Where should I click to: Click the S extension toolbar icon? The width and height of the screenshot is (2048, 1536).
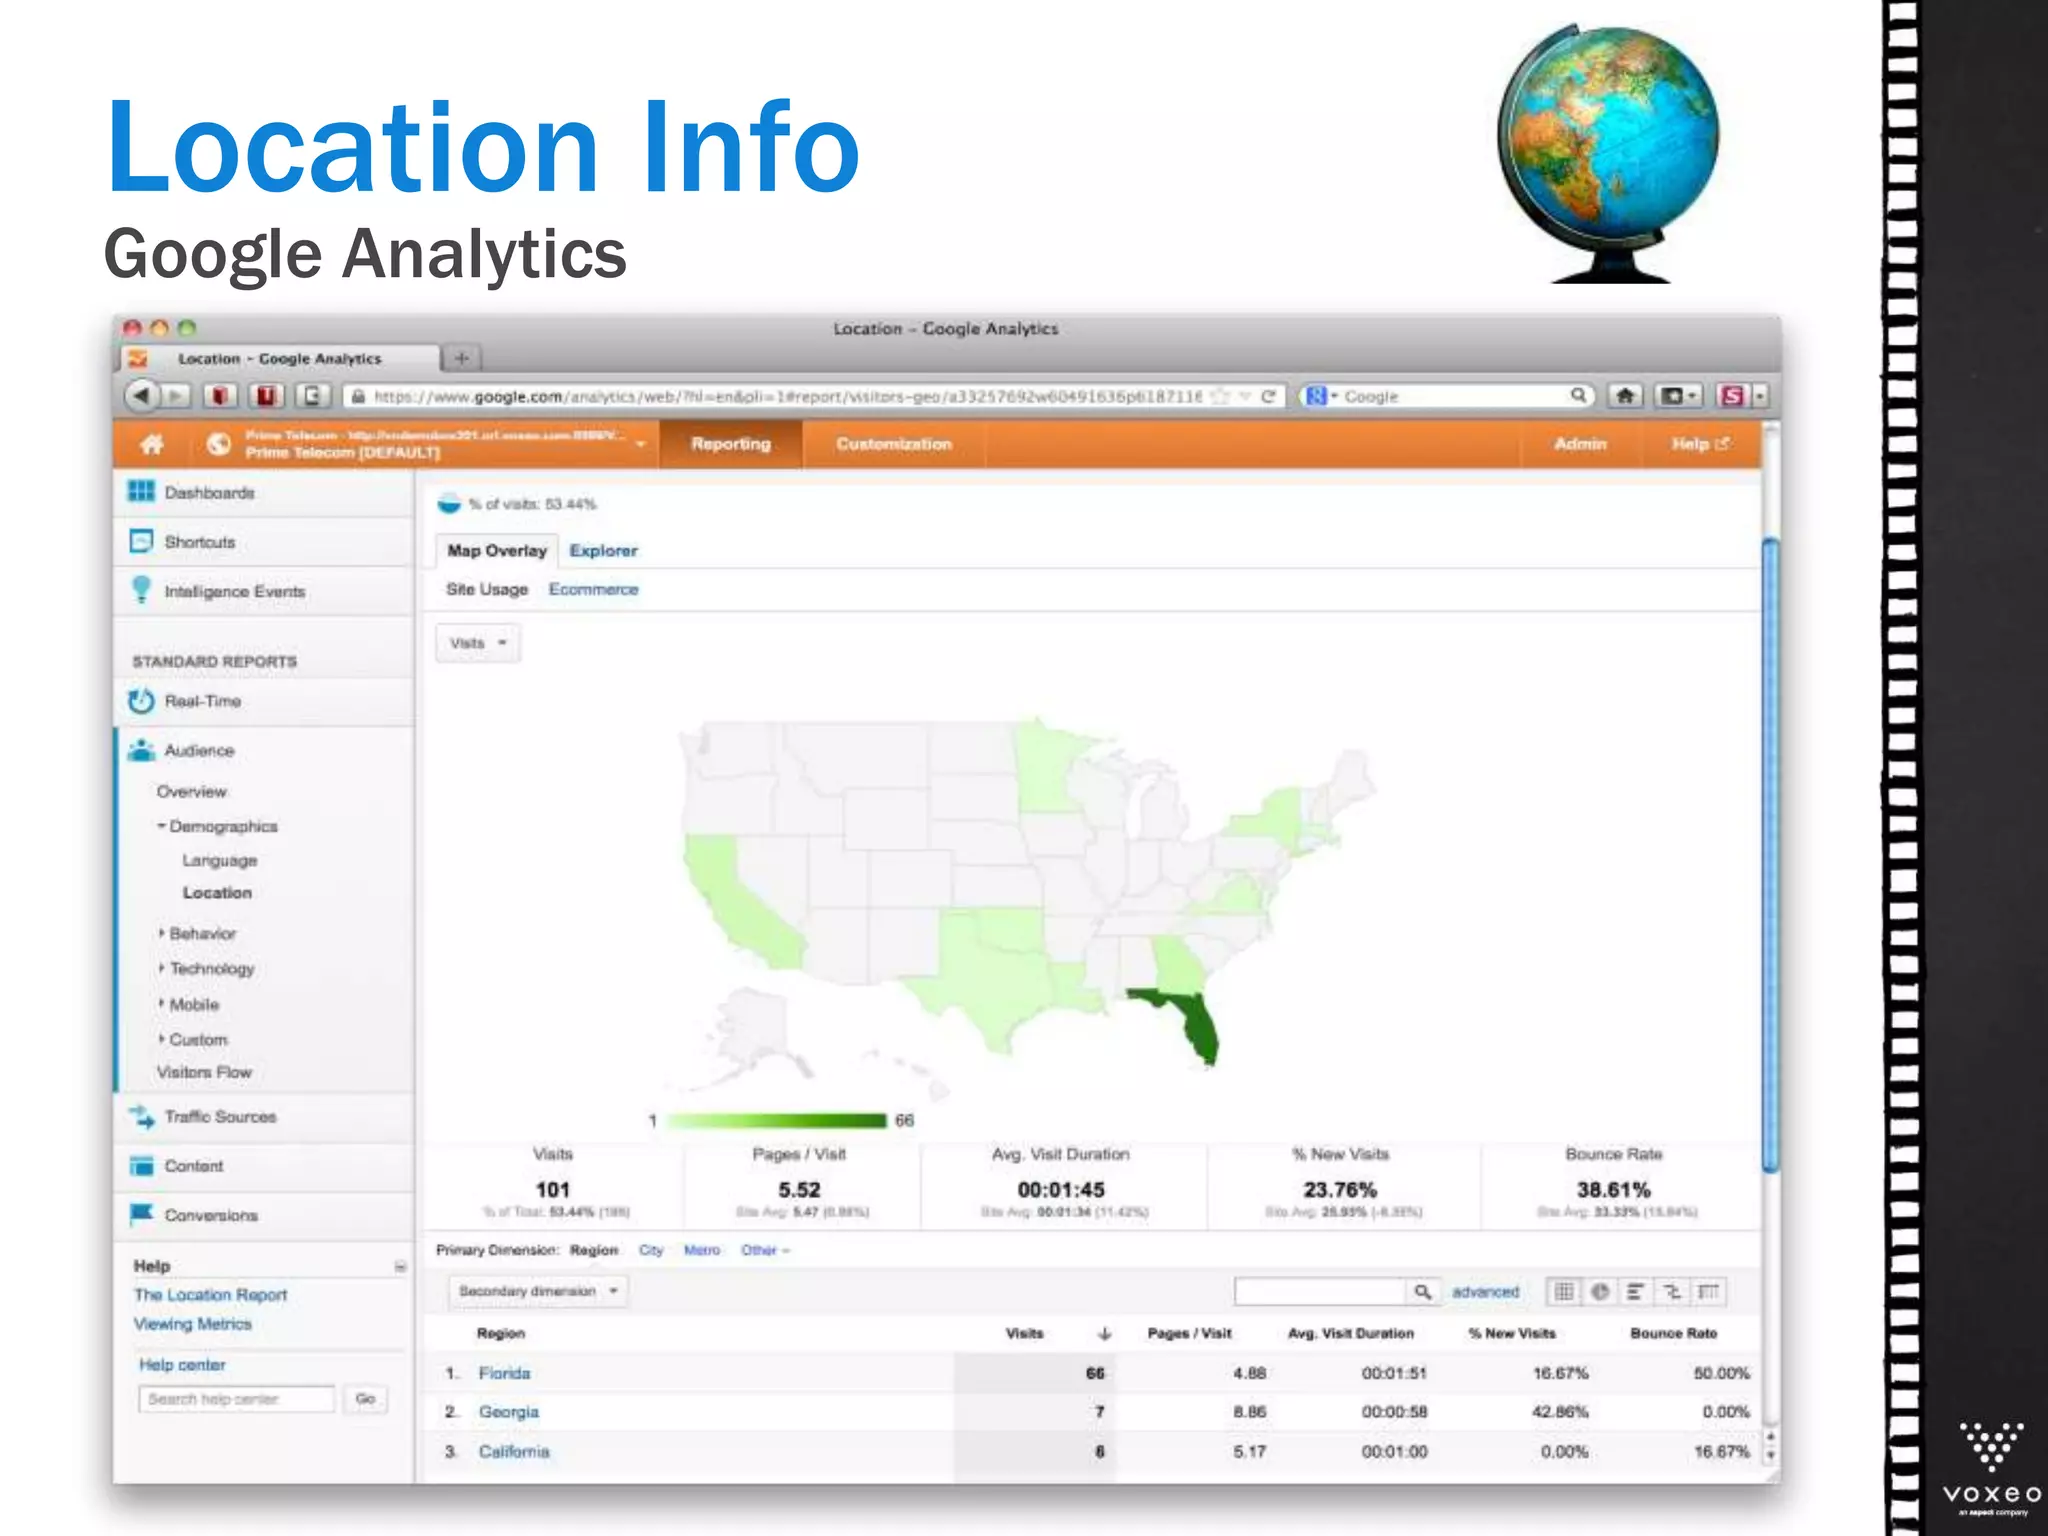tap(1732, 396)
